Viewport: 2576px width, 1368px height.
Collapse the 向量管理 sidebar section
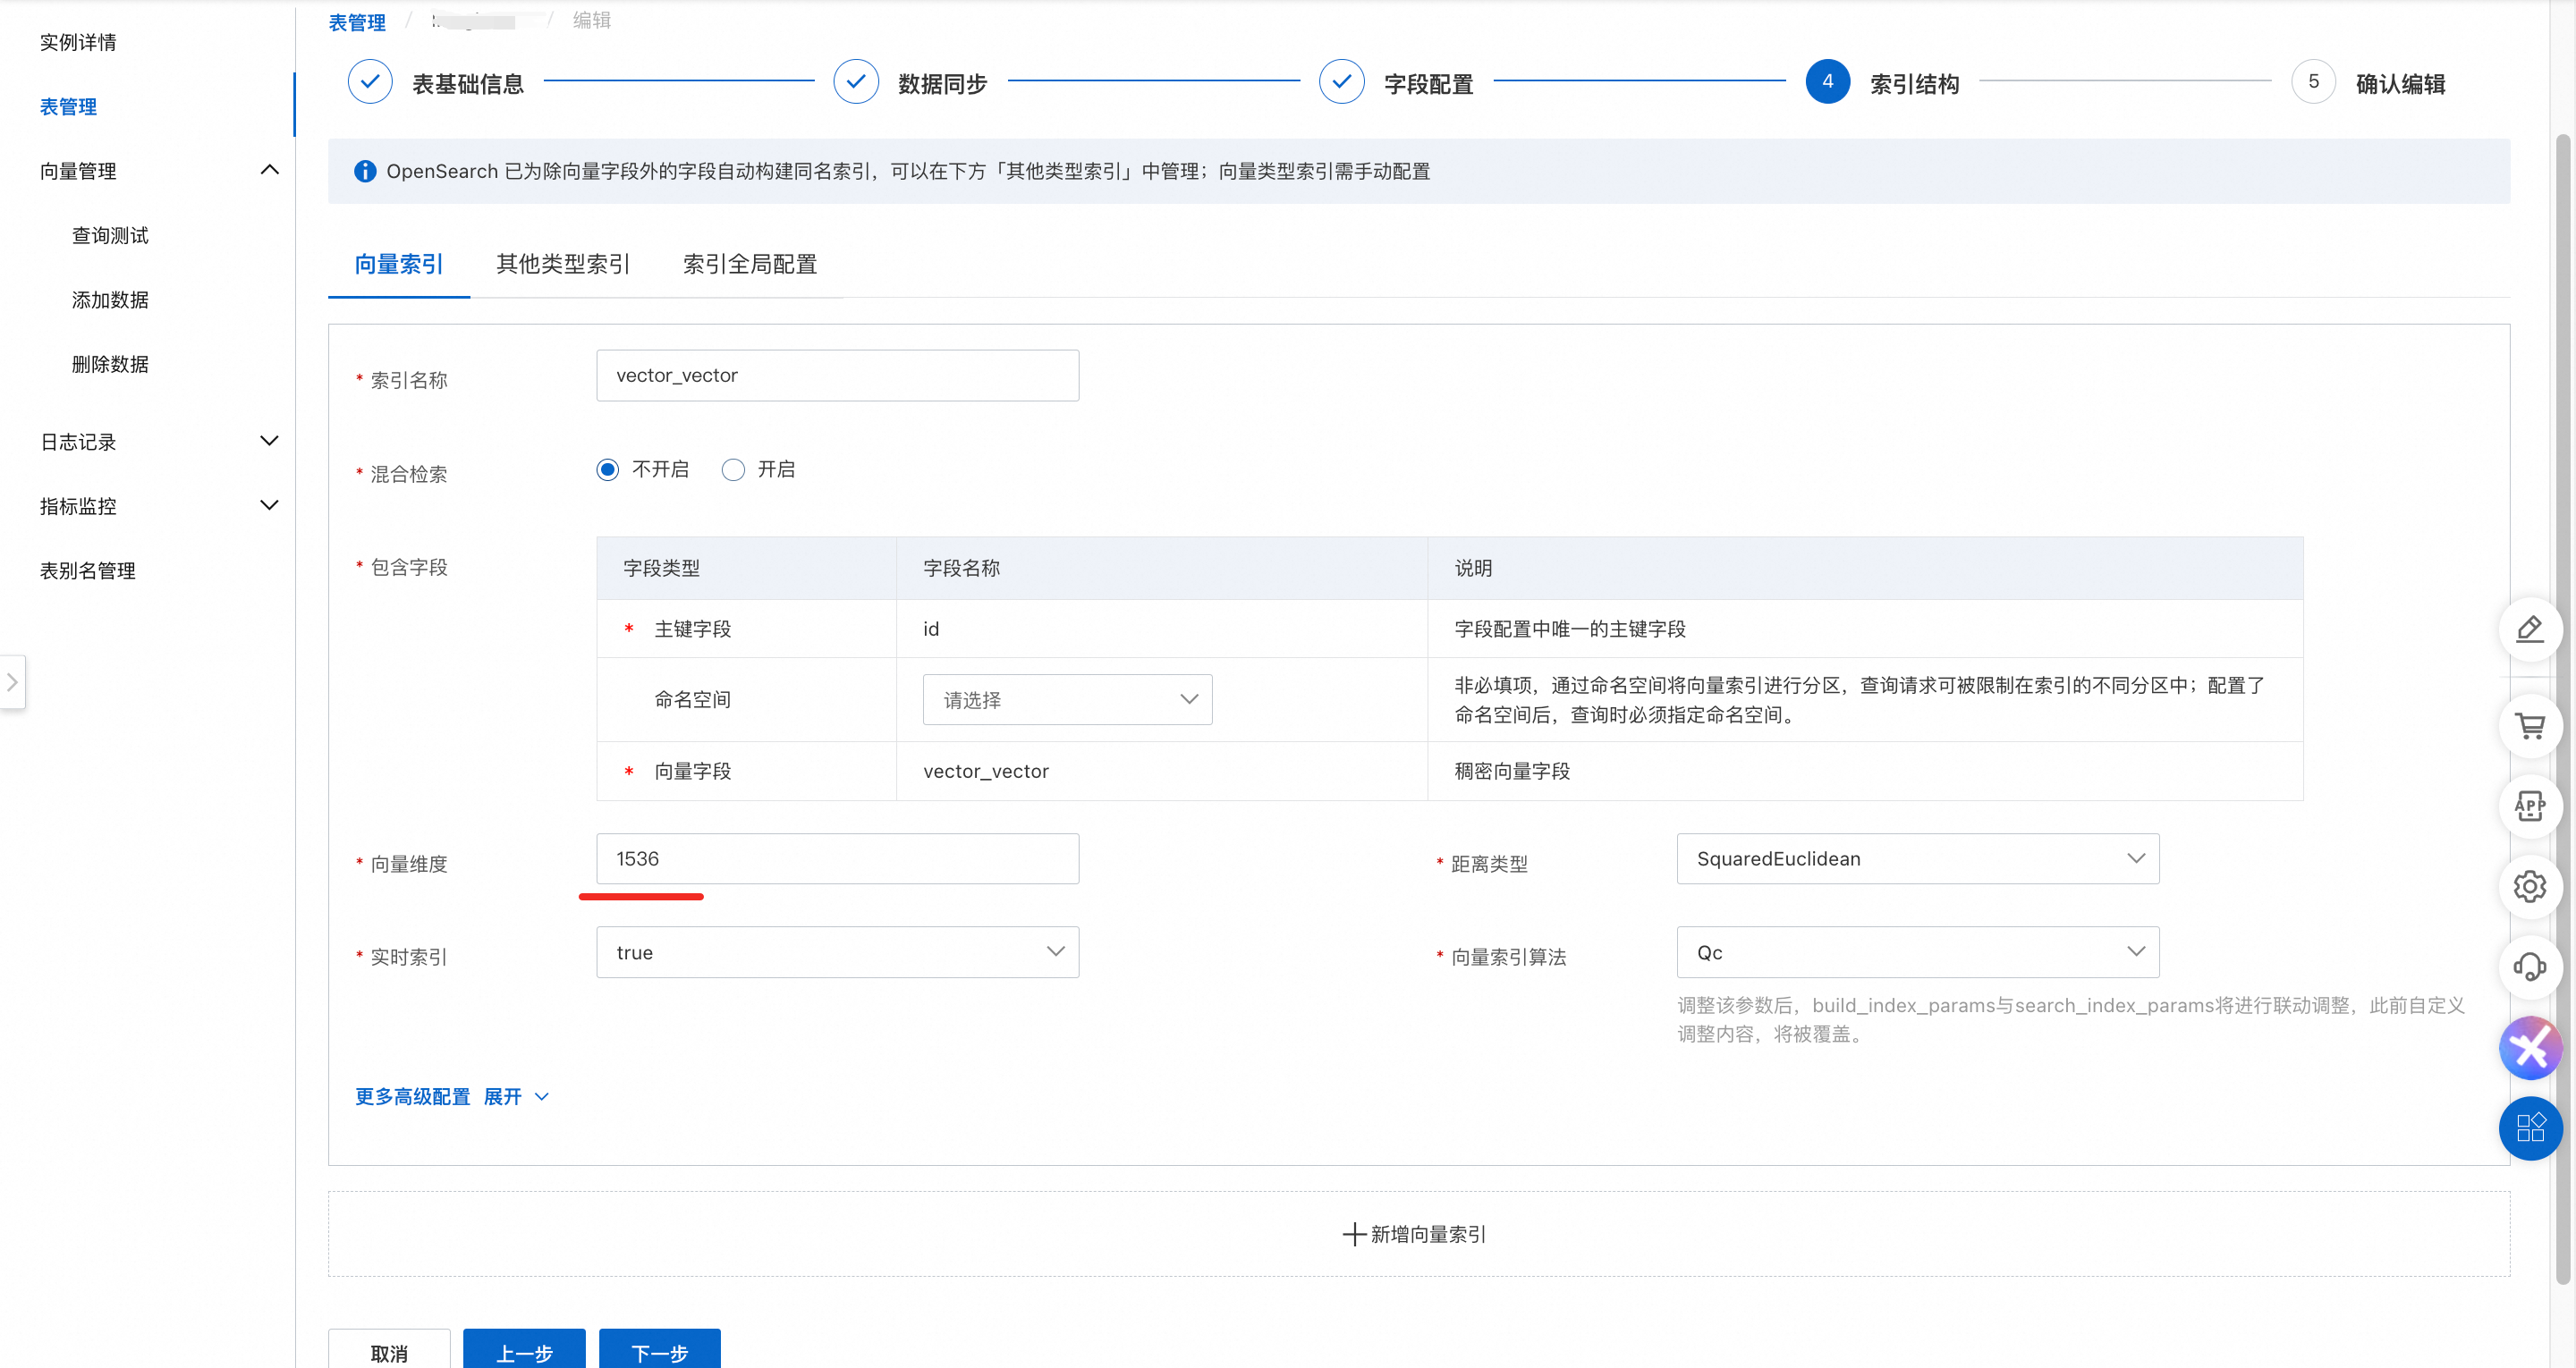coord(269,170)
